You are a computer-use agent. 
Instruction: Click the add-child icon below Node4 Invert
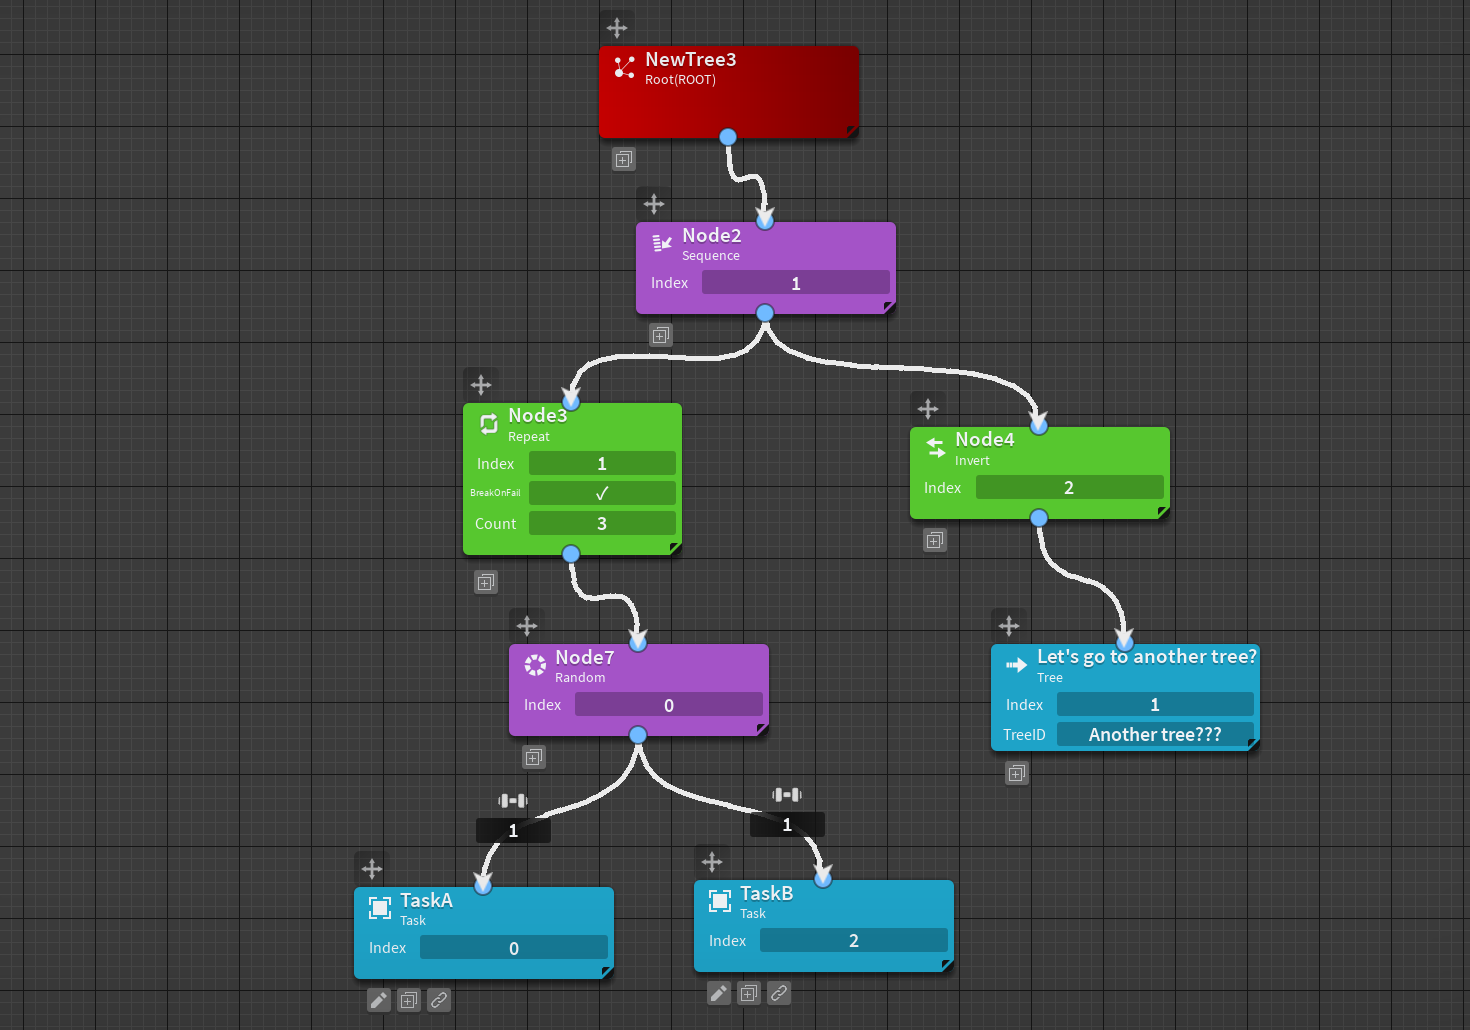[935, 541]
